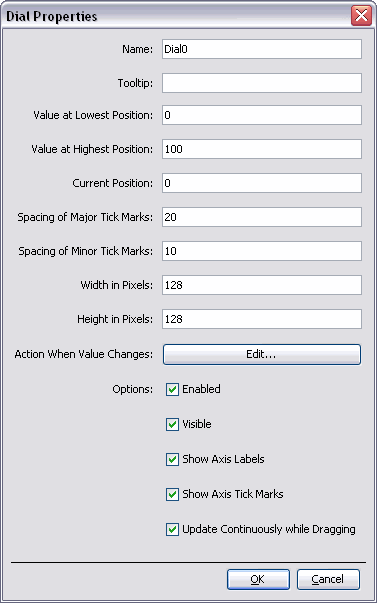
Task: Select the Value at Lowest Position field
Action: [262, 115]
